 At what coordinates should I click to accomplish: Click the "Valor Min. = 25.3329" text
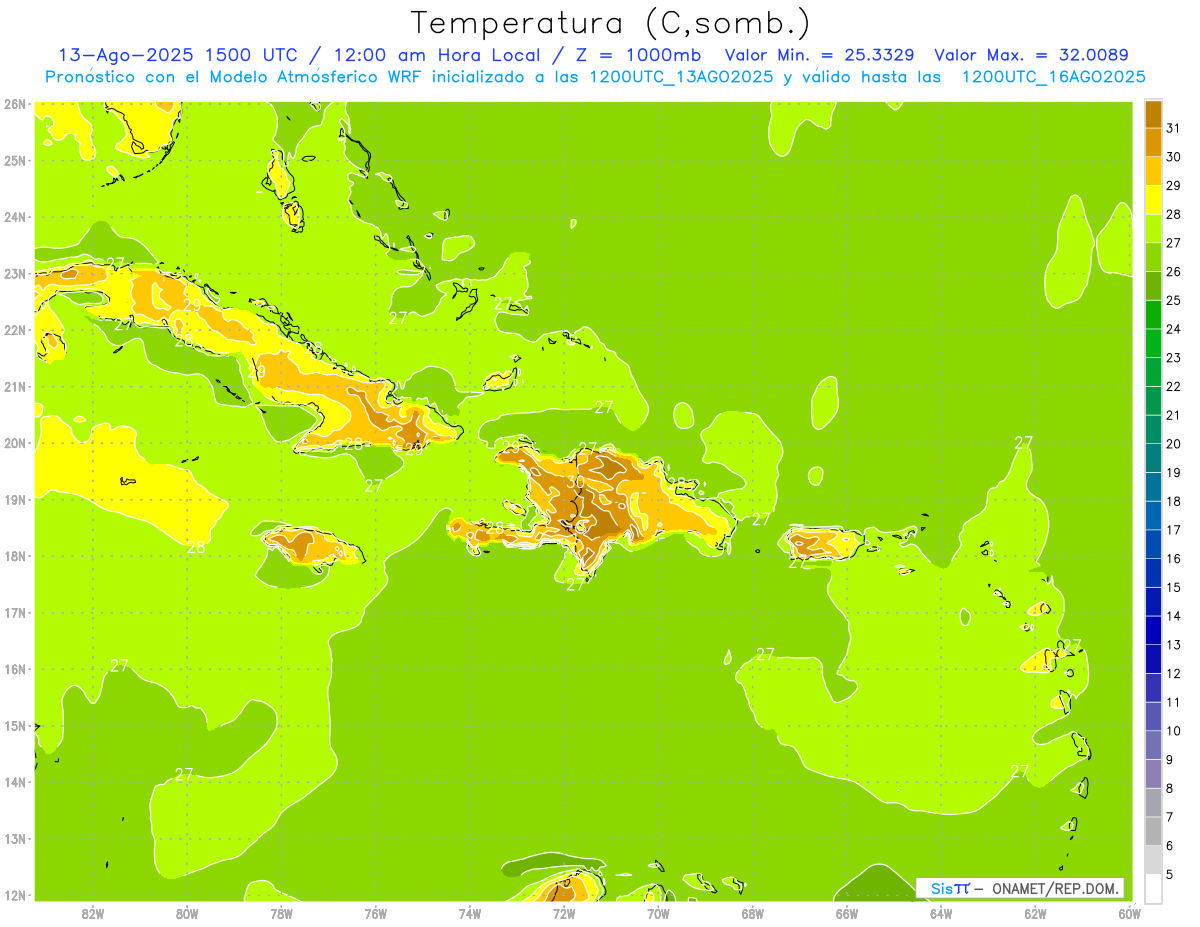(820, 55)
